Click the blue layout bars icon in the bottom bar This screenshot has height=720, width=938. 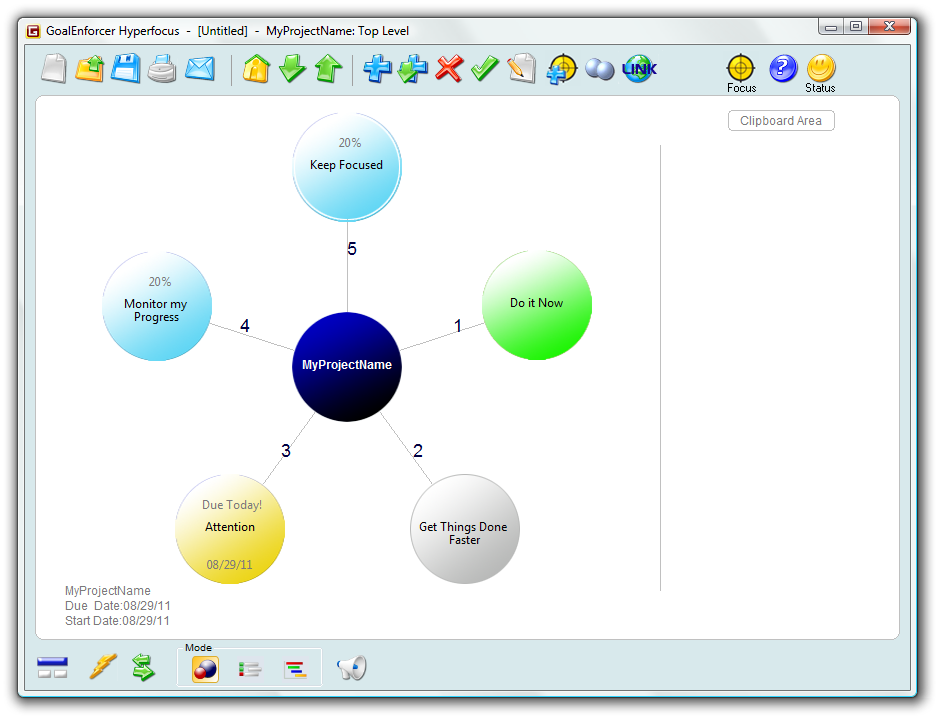(x=53, y=667)
